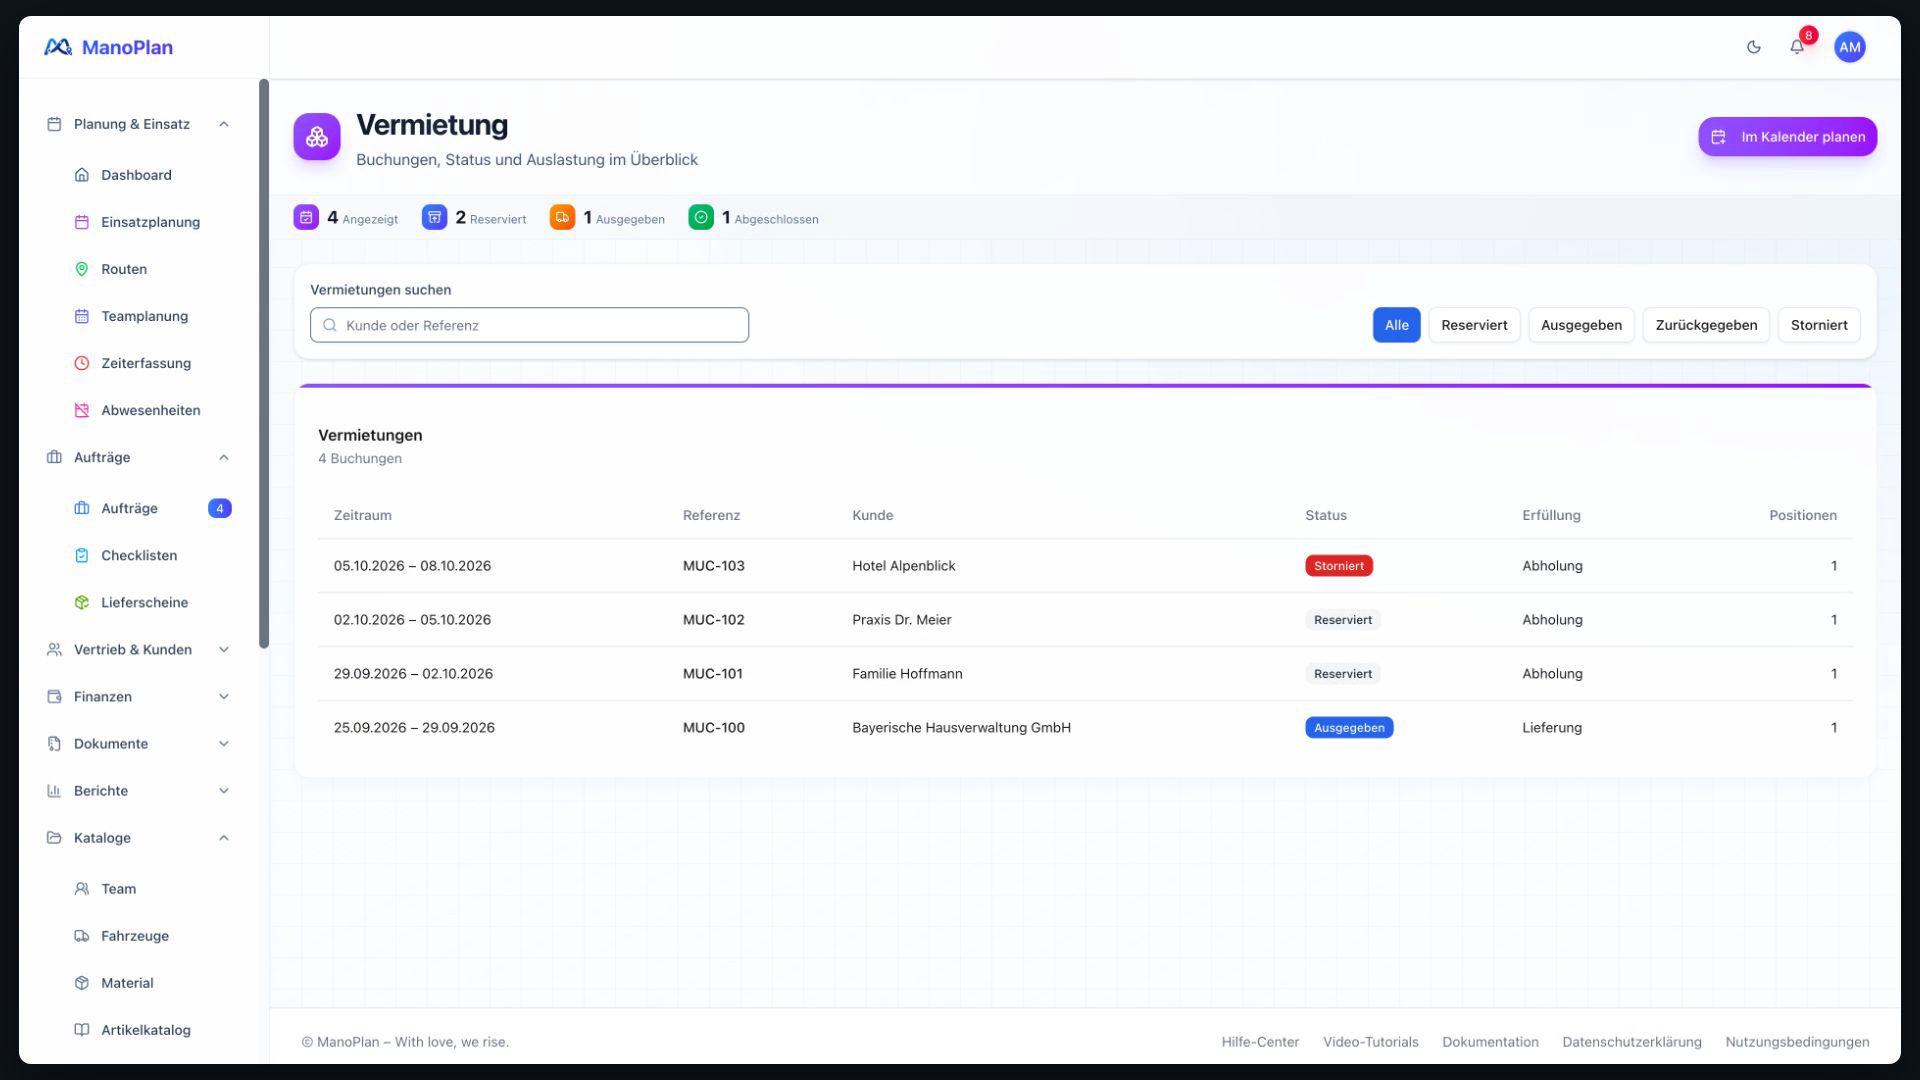Screen dimensions: 1920x1080
Task: Open Einsatzplanung calendar icon
Action: tap(82, 222)
